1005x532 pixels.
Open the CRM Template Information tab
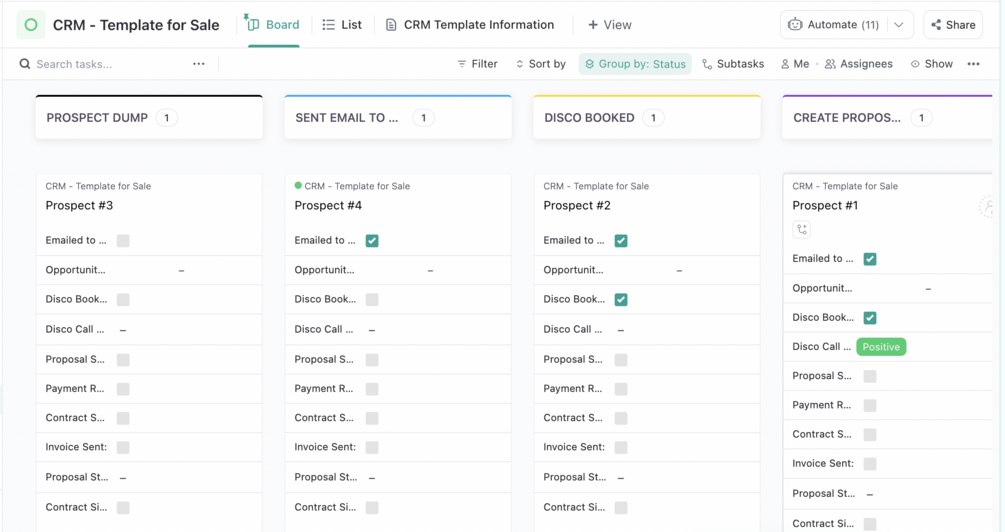point(470,25)
